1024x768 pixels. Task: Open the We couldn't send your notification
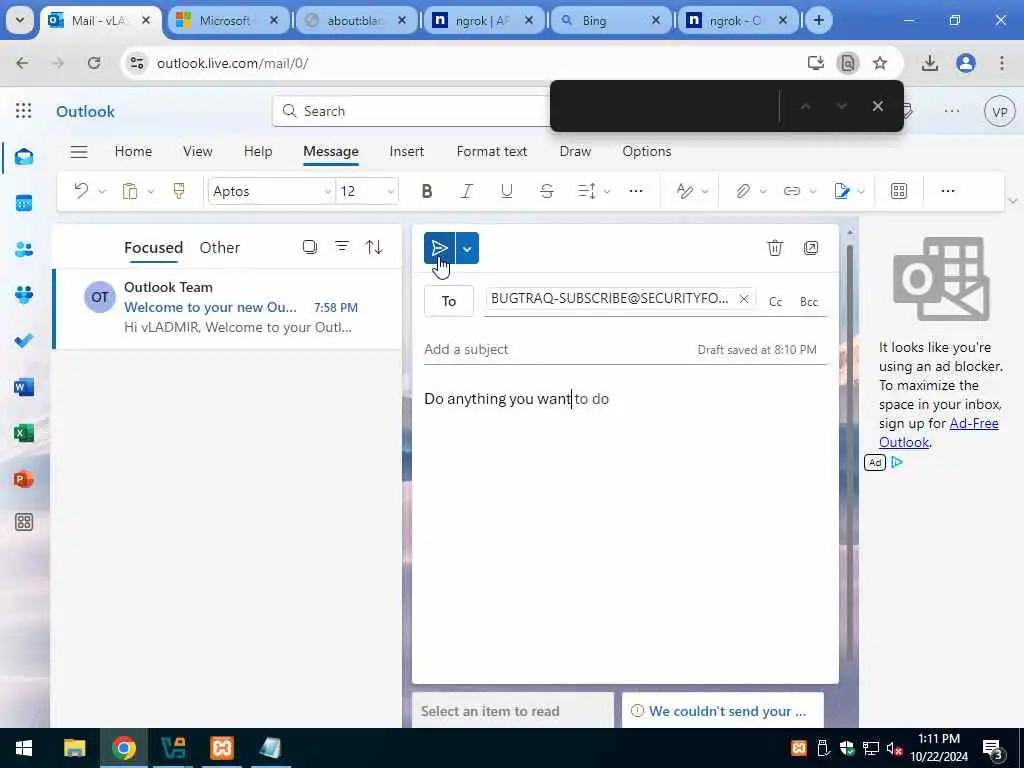(x=722, y=711)
